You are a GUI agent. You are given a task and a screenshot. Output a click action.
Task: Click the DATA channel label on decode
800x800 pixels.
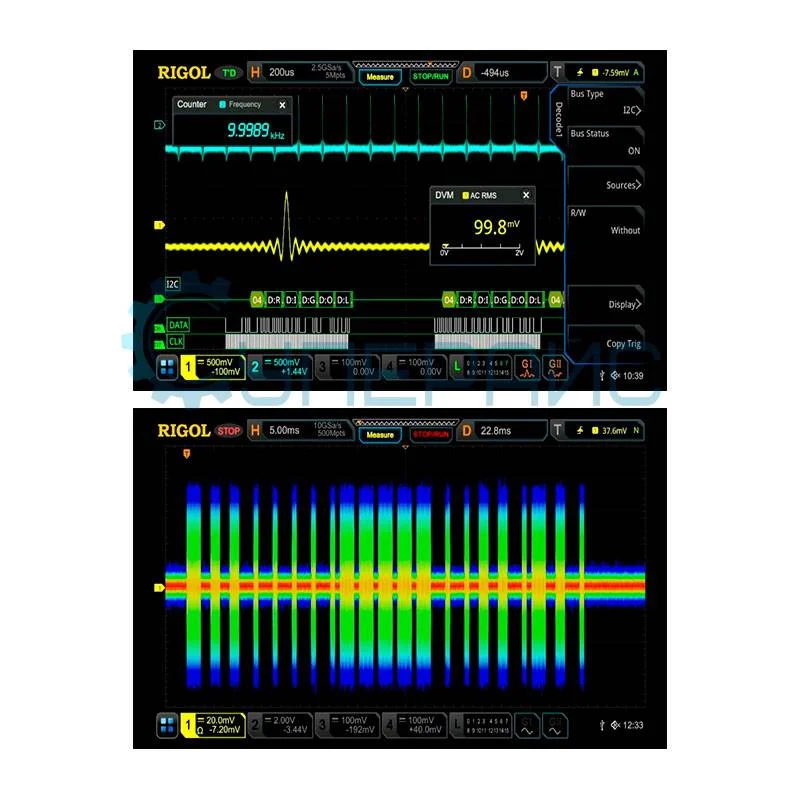point(177,325)
